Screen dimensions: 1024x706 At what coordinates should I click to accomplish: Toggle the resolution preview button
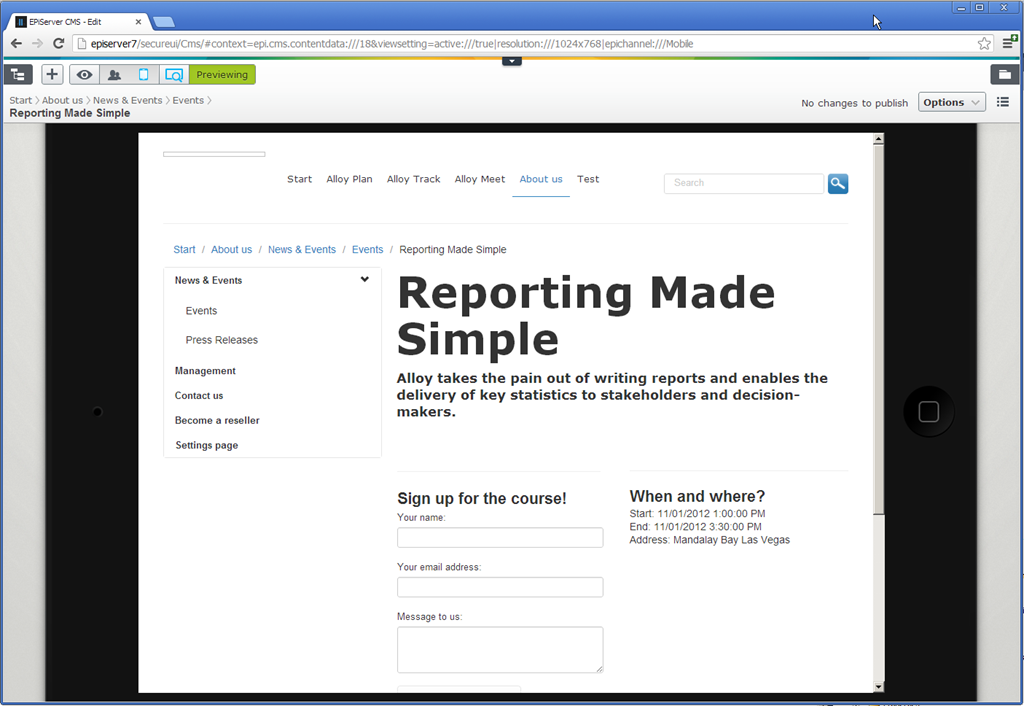(174, 75)
